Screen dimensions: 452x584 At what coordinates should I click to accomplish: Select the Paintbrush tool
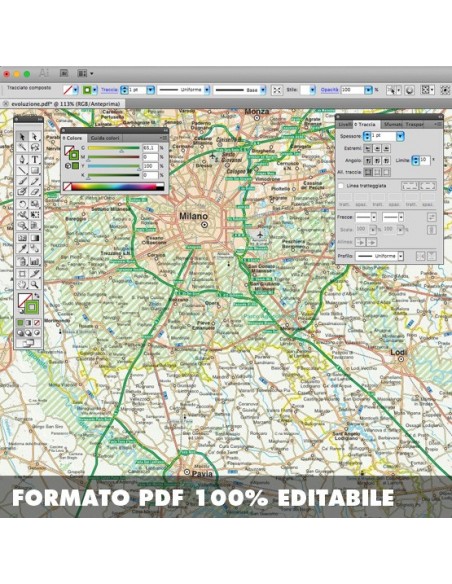pos(22,181)
